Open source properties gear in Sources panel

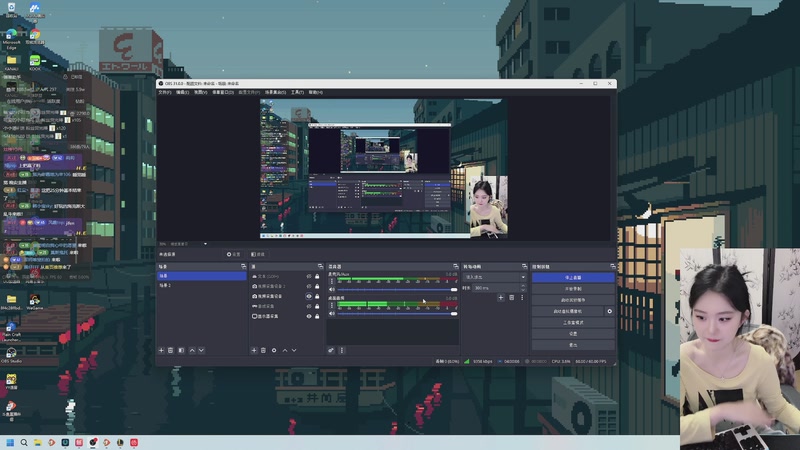[274, 351]
